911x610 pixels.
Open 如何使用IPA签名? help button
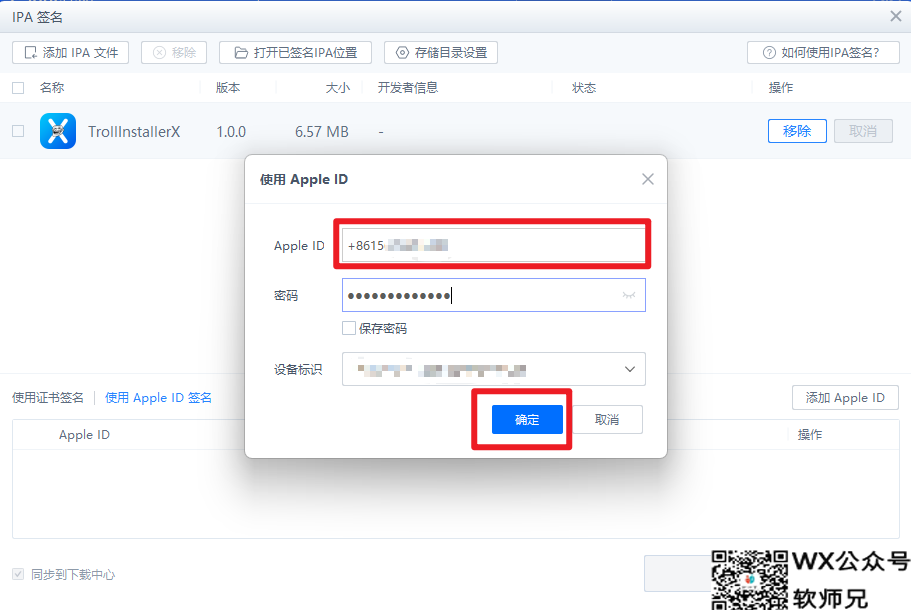(x=823, y=53)
